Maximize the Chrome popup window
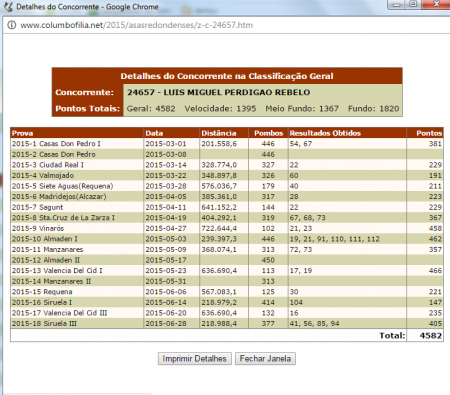 pos(413,5)
